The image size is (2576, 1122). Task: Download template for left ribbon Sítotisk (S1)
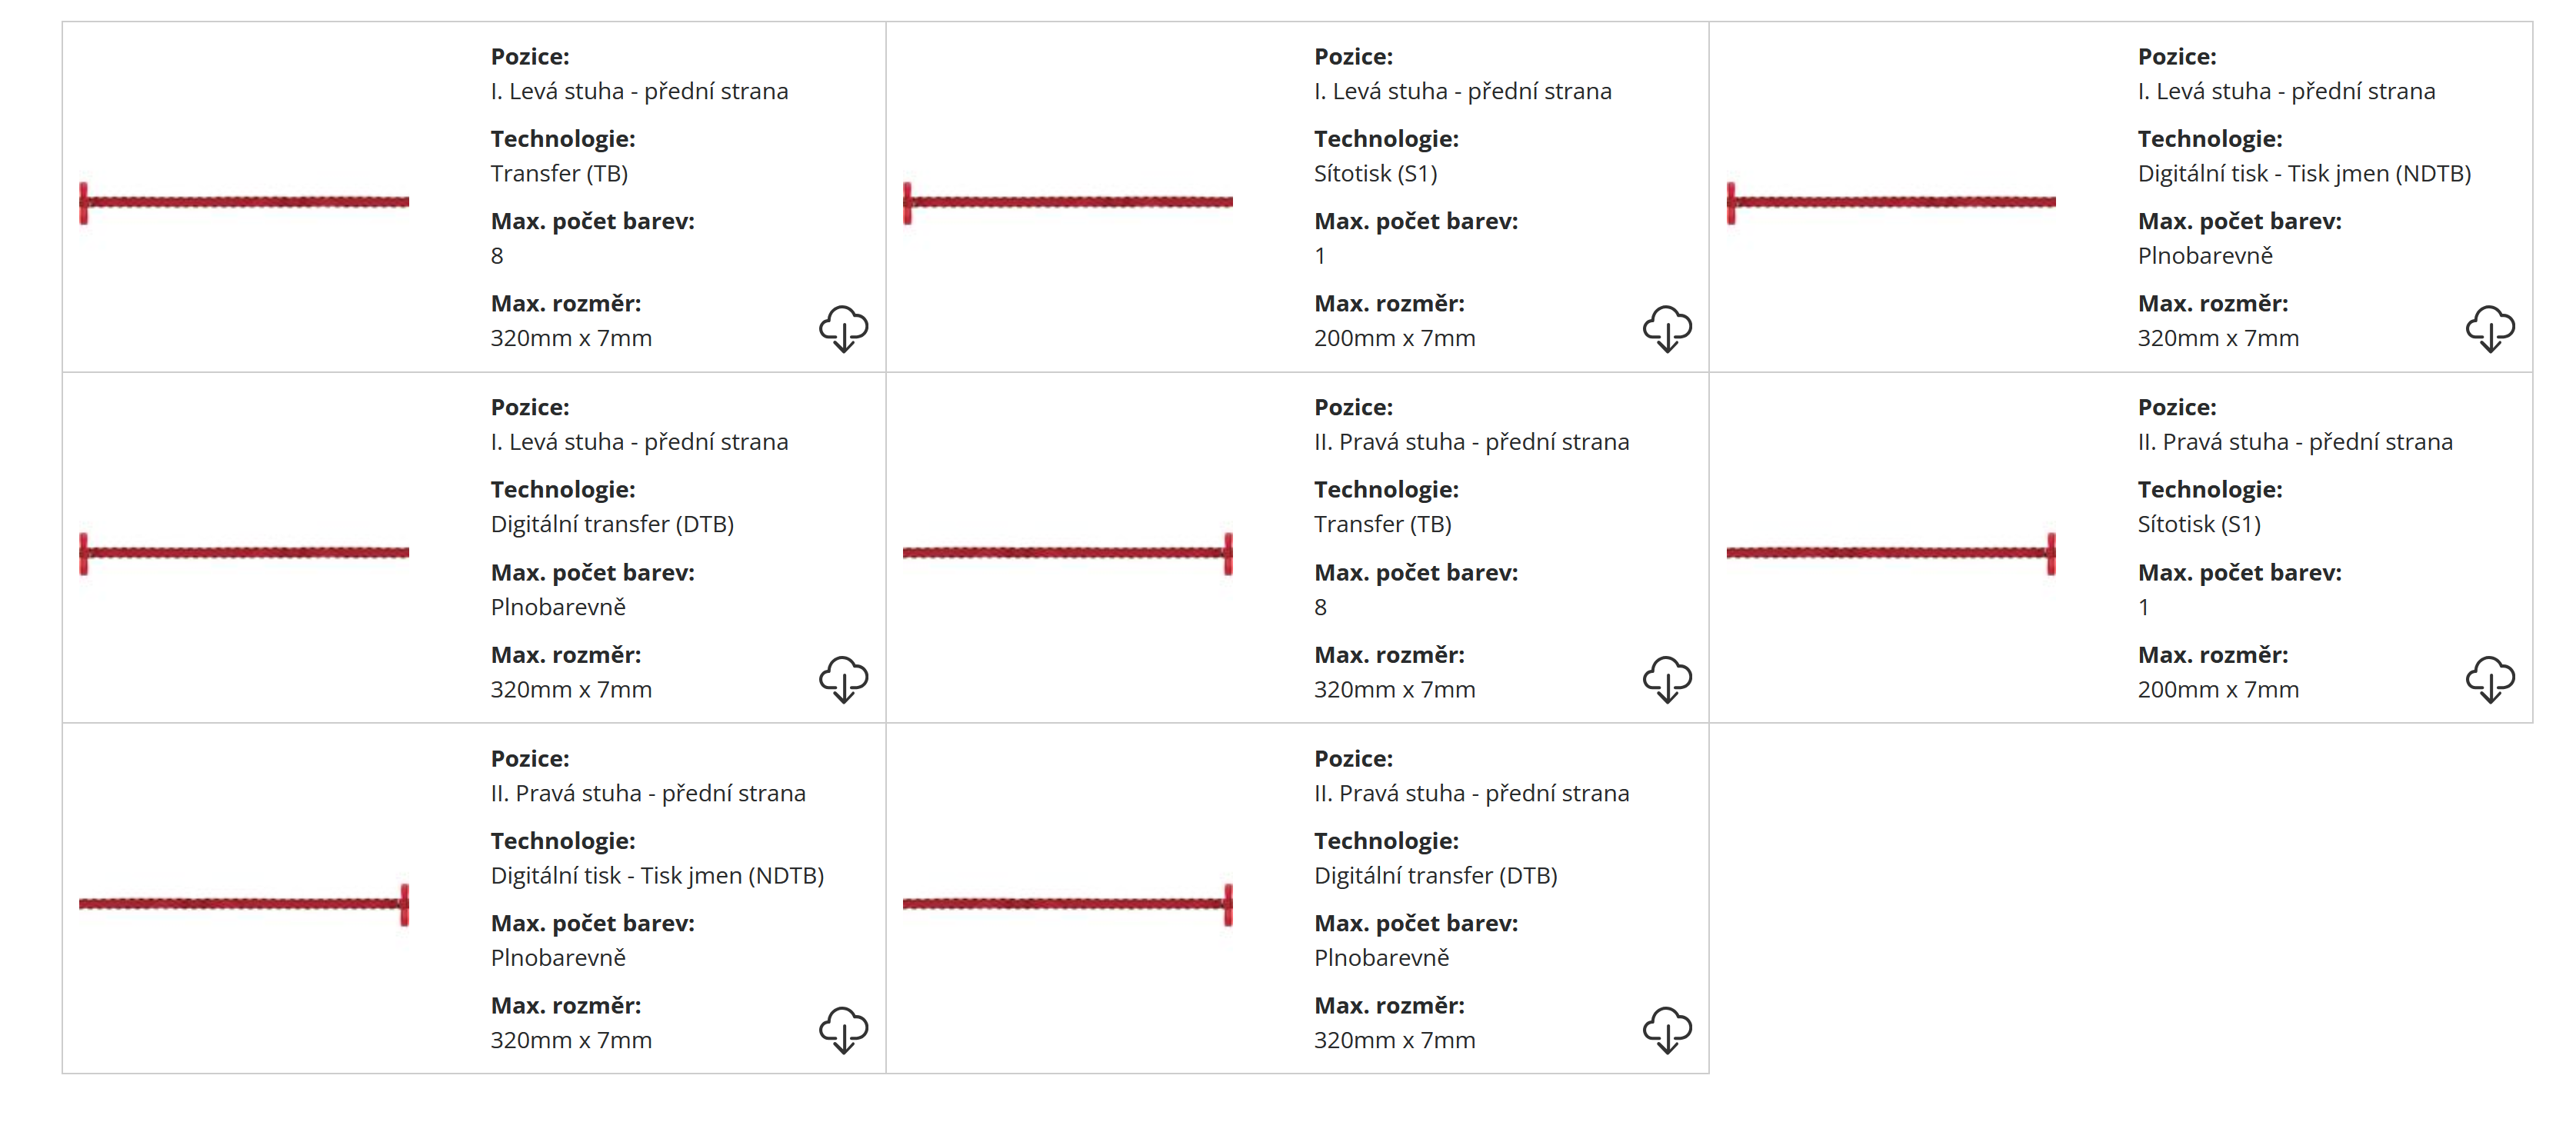[x=1666, y=328]
